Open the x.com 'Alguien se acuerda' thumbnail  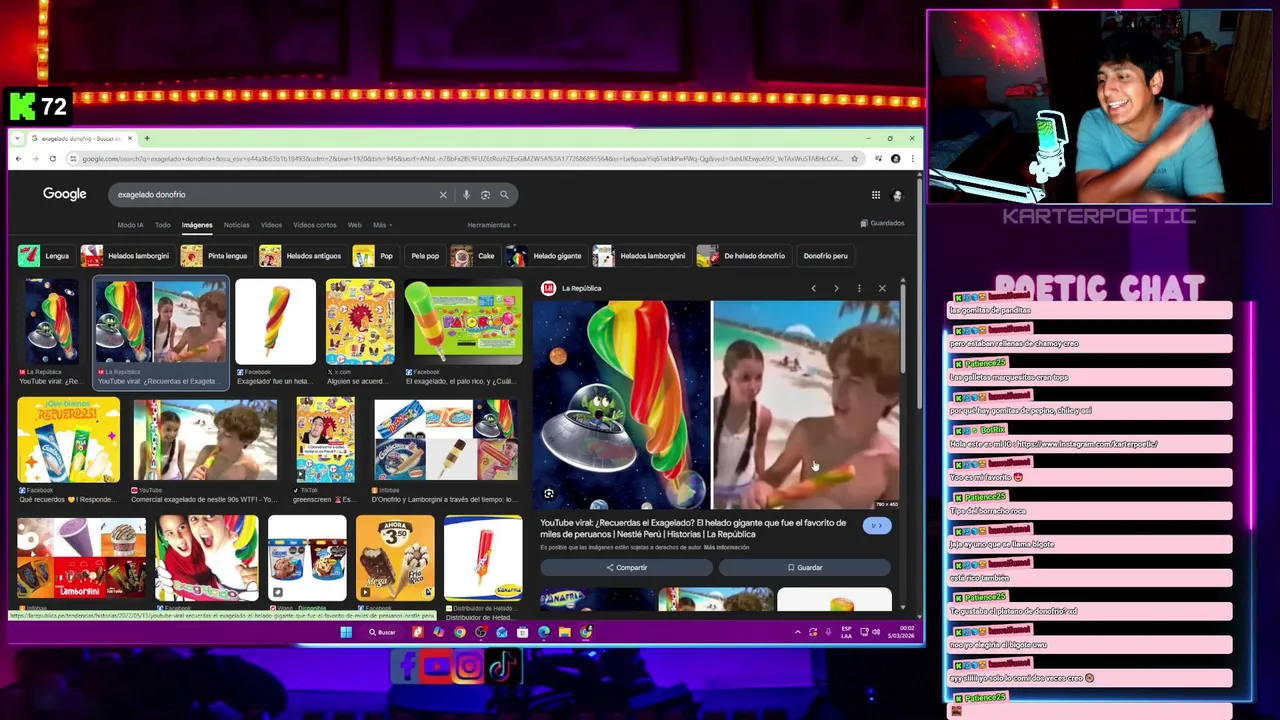tap(360, 321)
